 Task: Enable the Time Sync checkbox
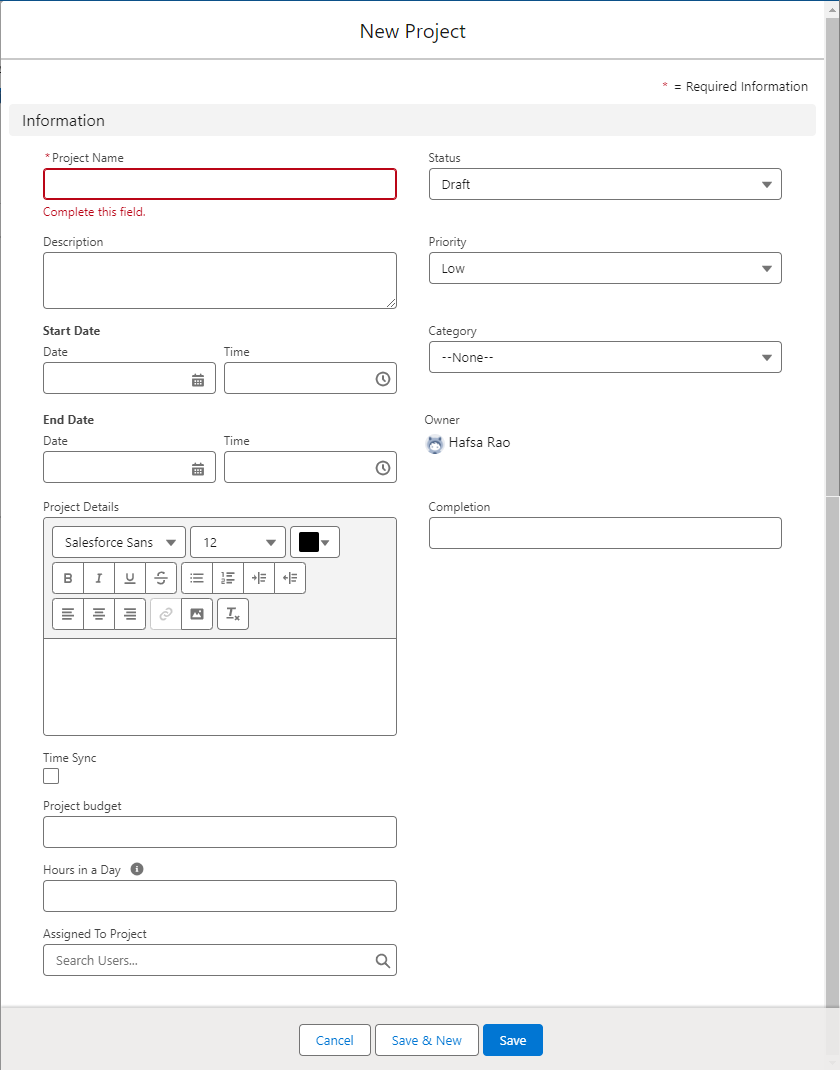click(51, 776)
